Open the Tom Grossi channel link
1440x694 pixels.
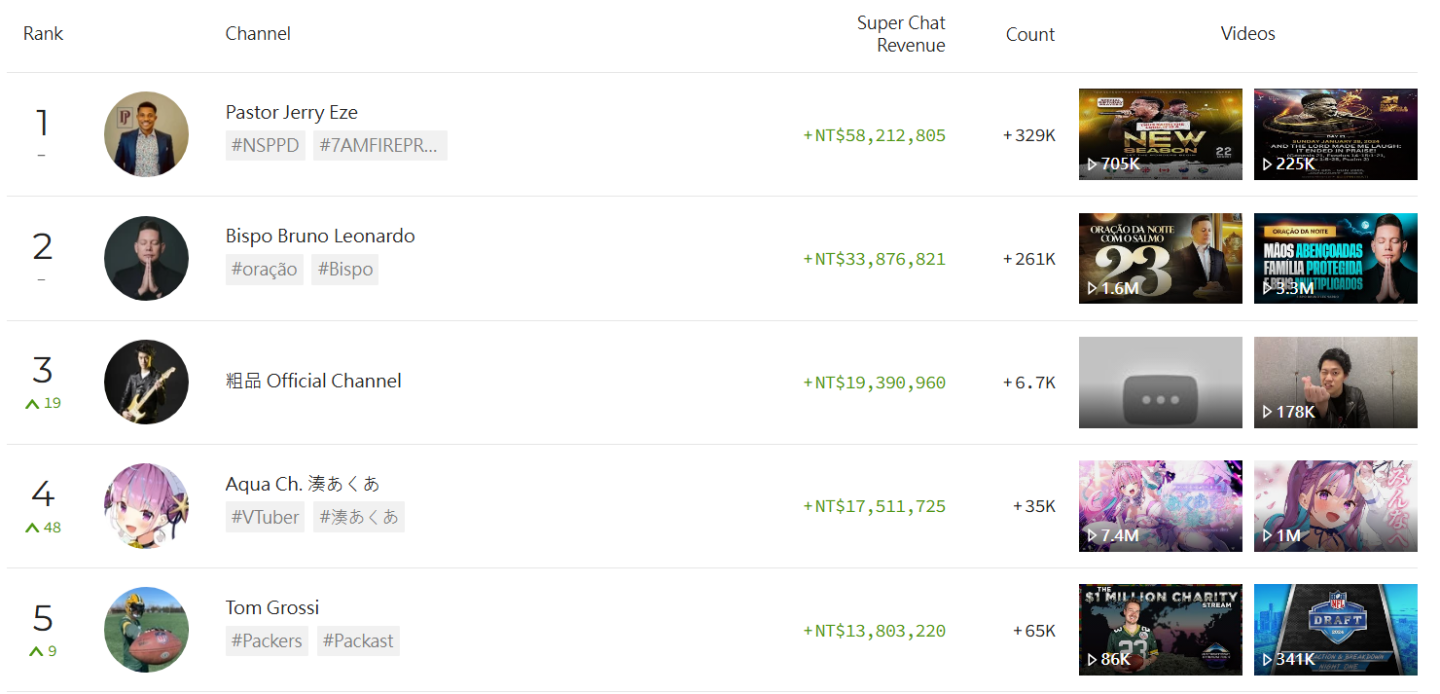pos(272,608)
